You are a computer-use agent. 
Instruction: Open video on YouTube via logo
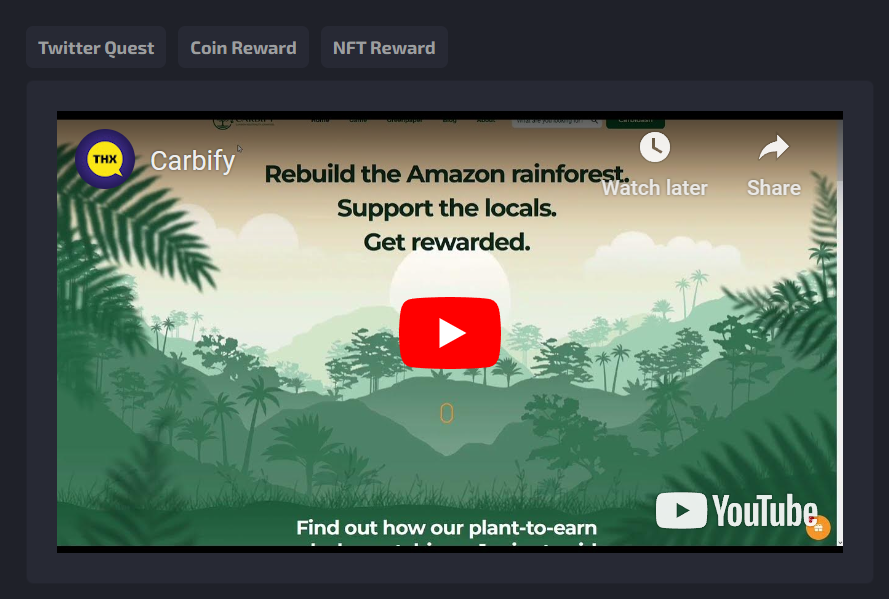tap(736, 511)
